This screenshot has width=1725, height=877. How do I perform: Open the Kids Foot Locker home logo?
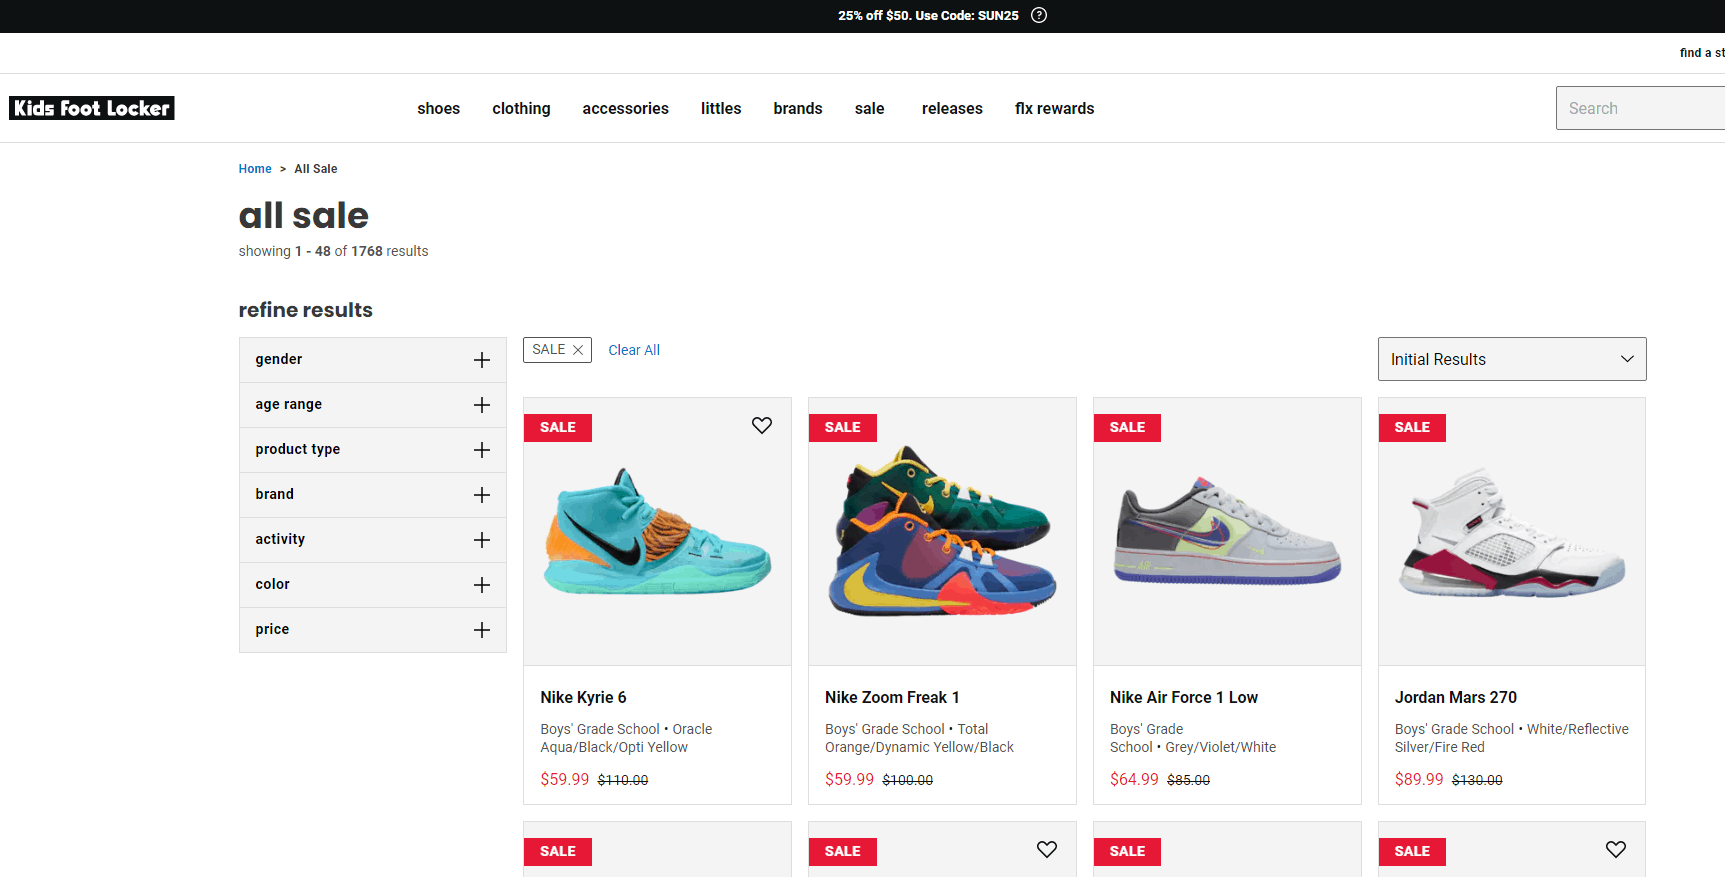pos(92,108)
